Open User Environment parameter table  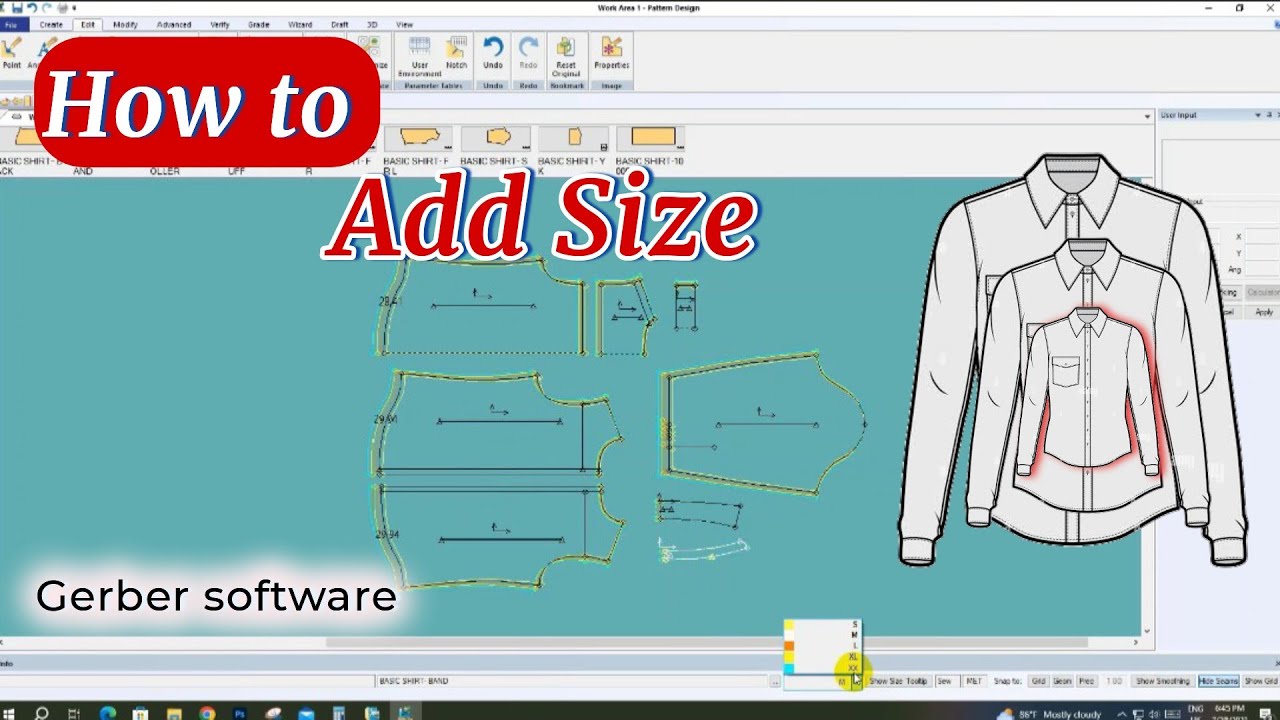point(420,55)
